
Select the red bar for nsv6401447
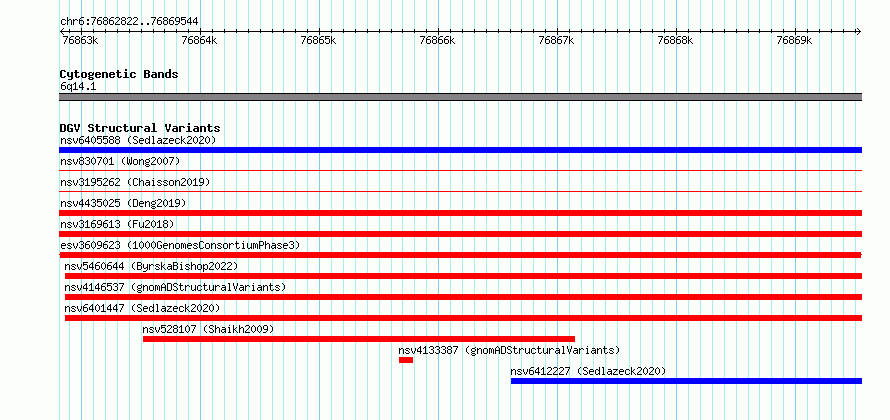point(463,318)
